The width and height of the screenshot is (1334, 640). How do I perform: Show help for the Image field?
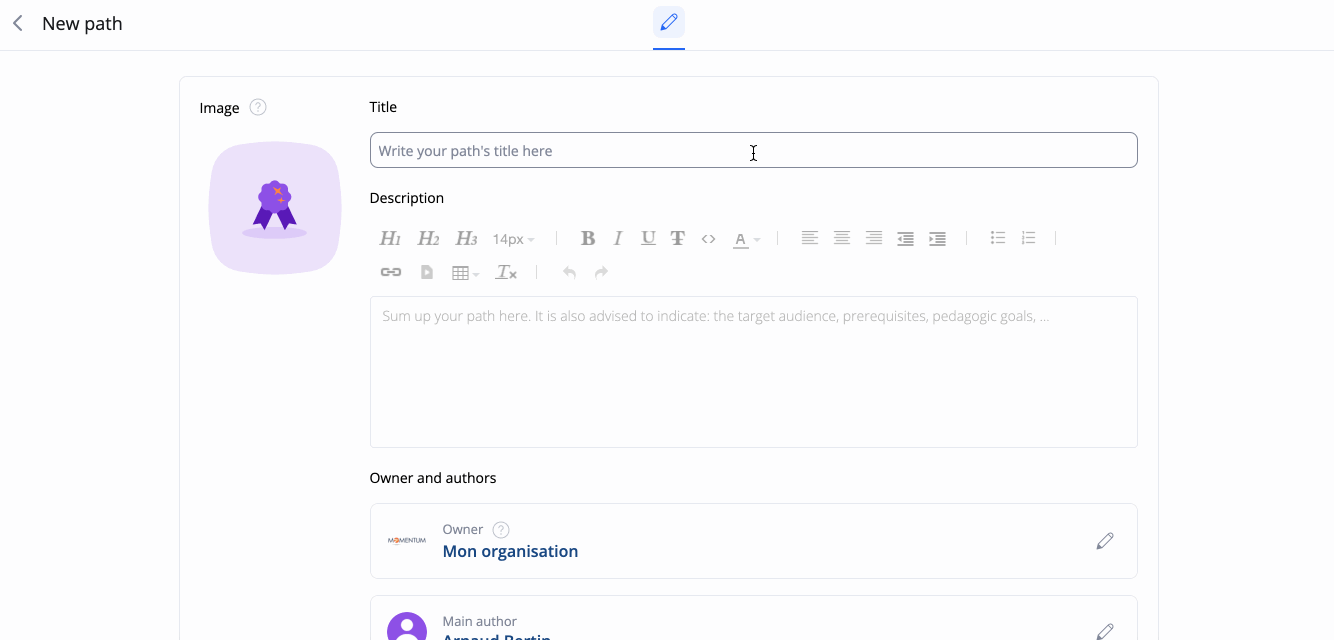258,107
